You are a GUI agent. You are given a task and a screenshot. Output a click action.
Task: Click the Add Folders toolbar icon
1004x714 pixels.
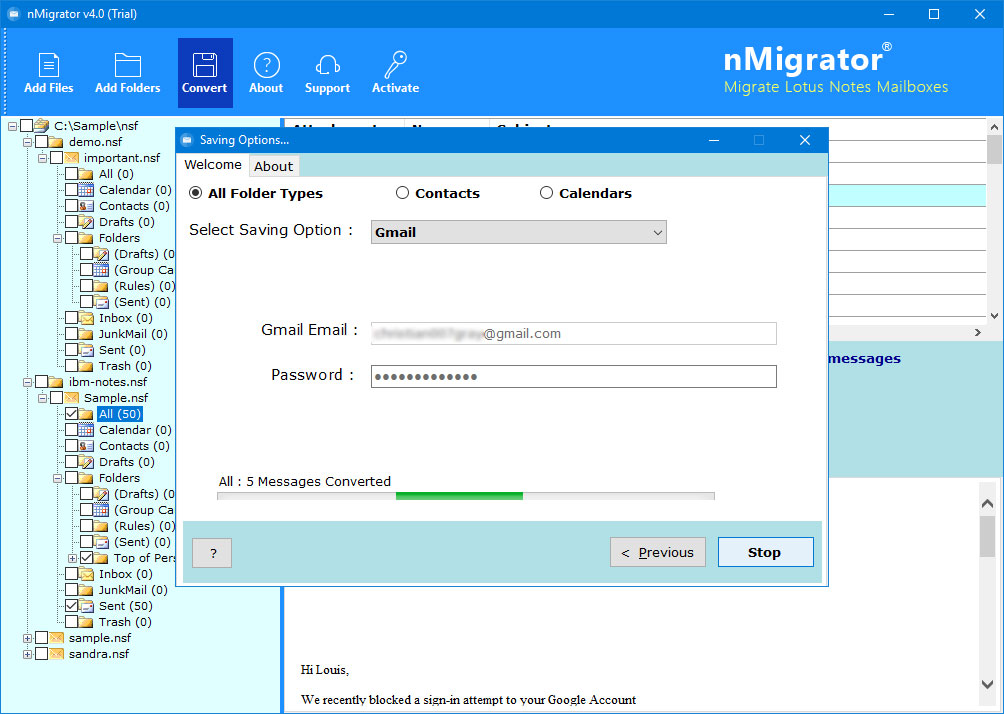[127, 65]
